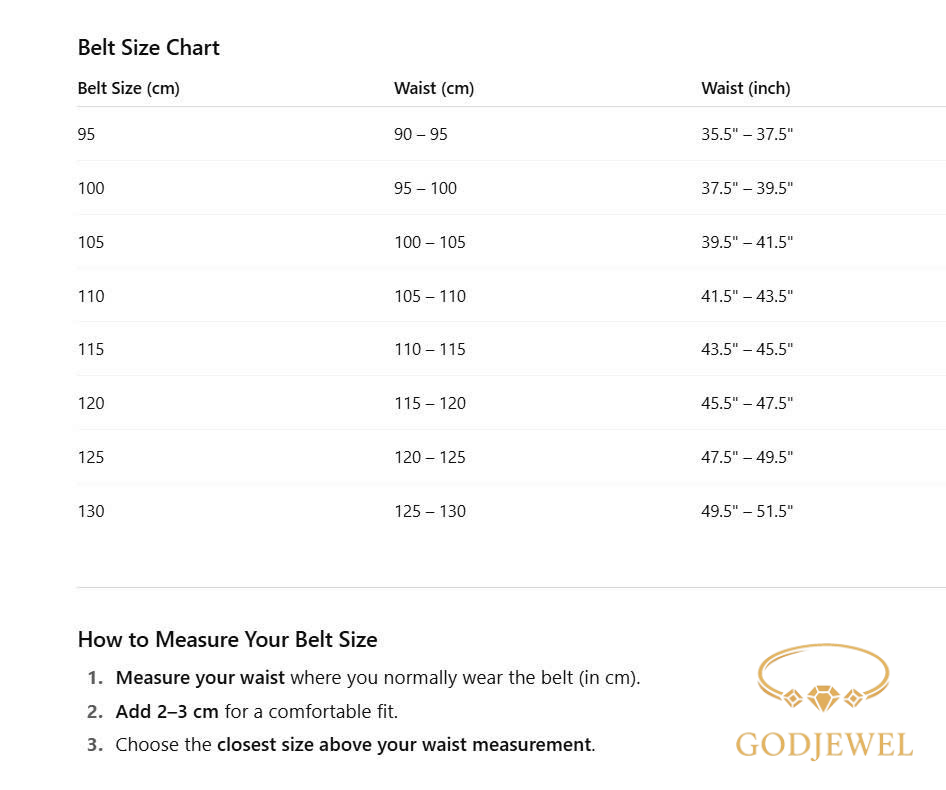Click belt size 95 in first row

[87, 134]
